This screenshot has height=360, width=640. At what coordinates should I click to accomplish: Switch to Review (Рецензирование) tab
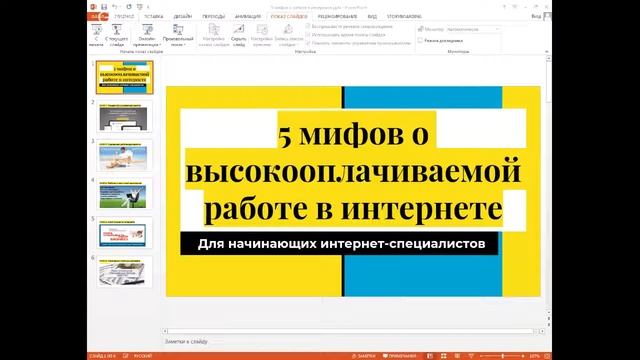(337, 16)
